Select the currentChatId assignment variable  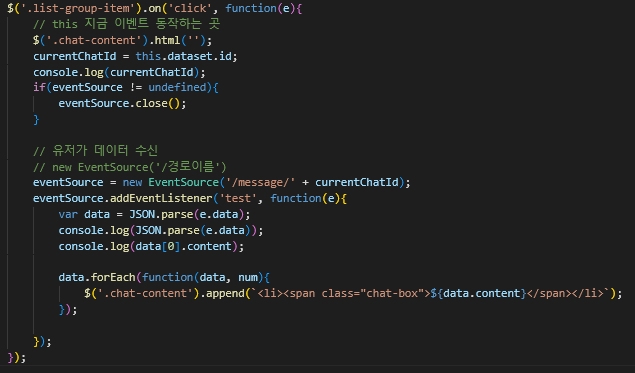click(75, 56)
